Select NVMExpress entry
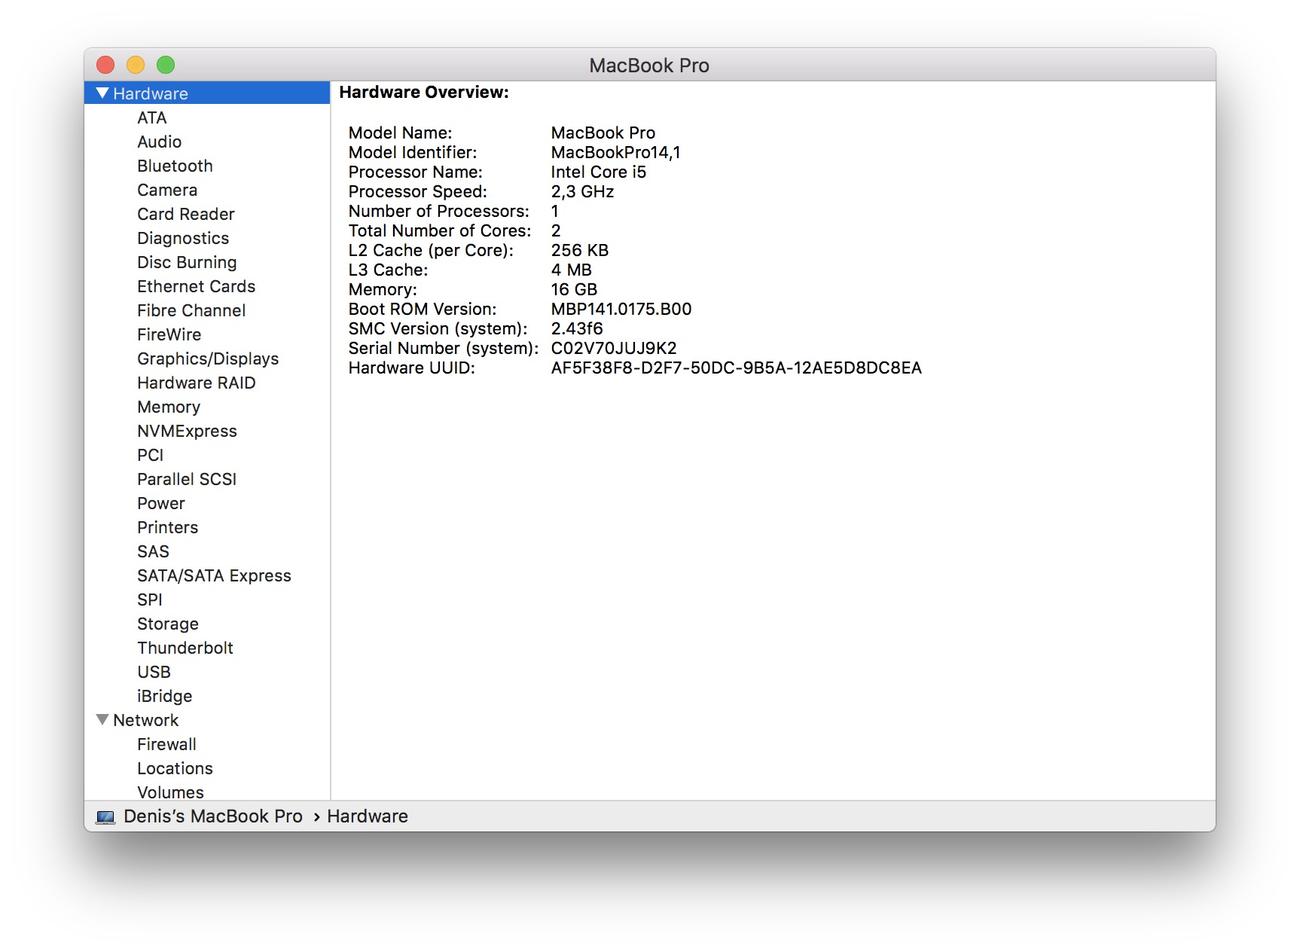Viewport: 1300px width, 952px height. click(187, 431)
